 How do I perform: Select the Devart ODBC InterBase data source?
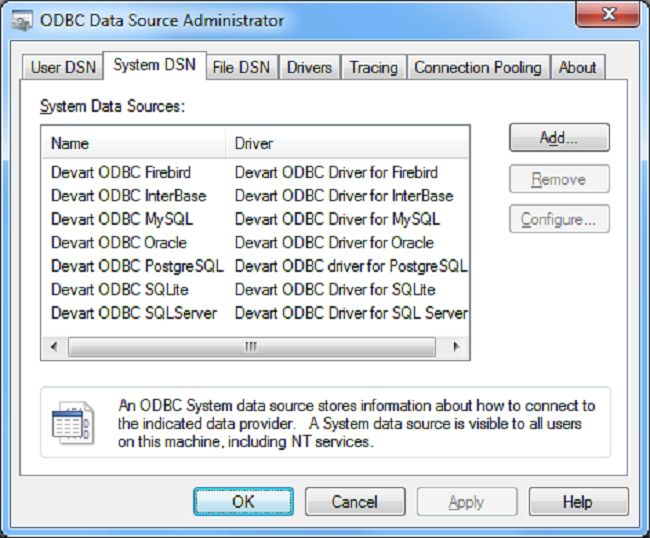click(129, 196)
